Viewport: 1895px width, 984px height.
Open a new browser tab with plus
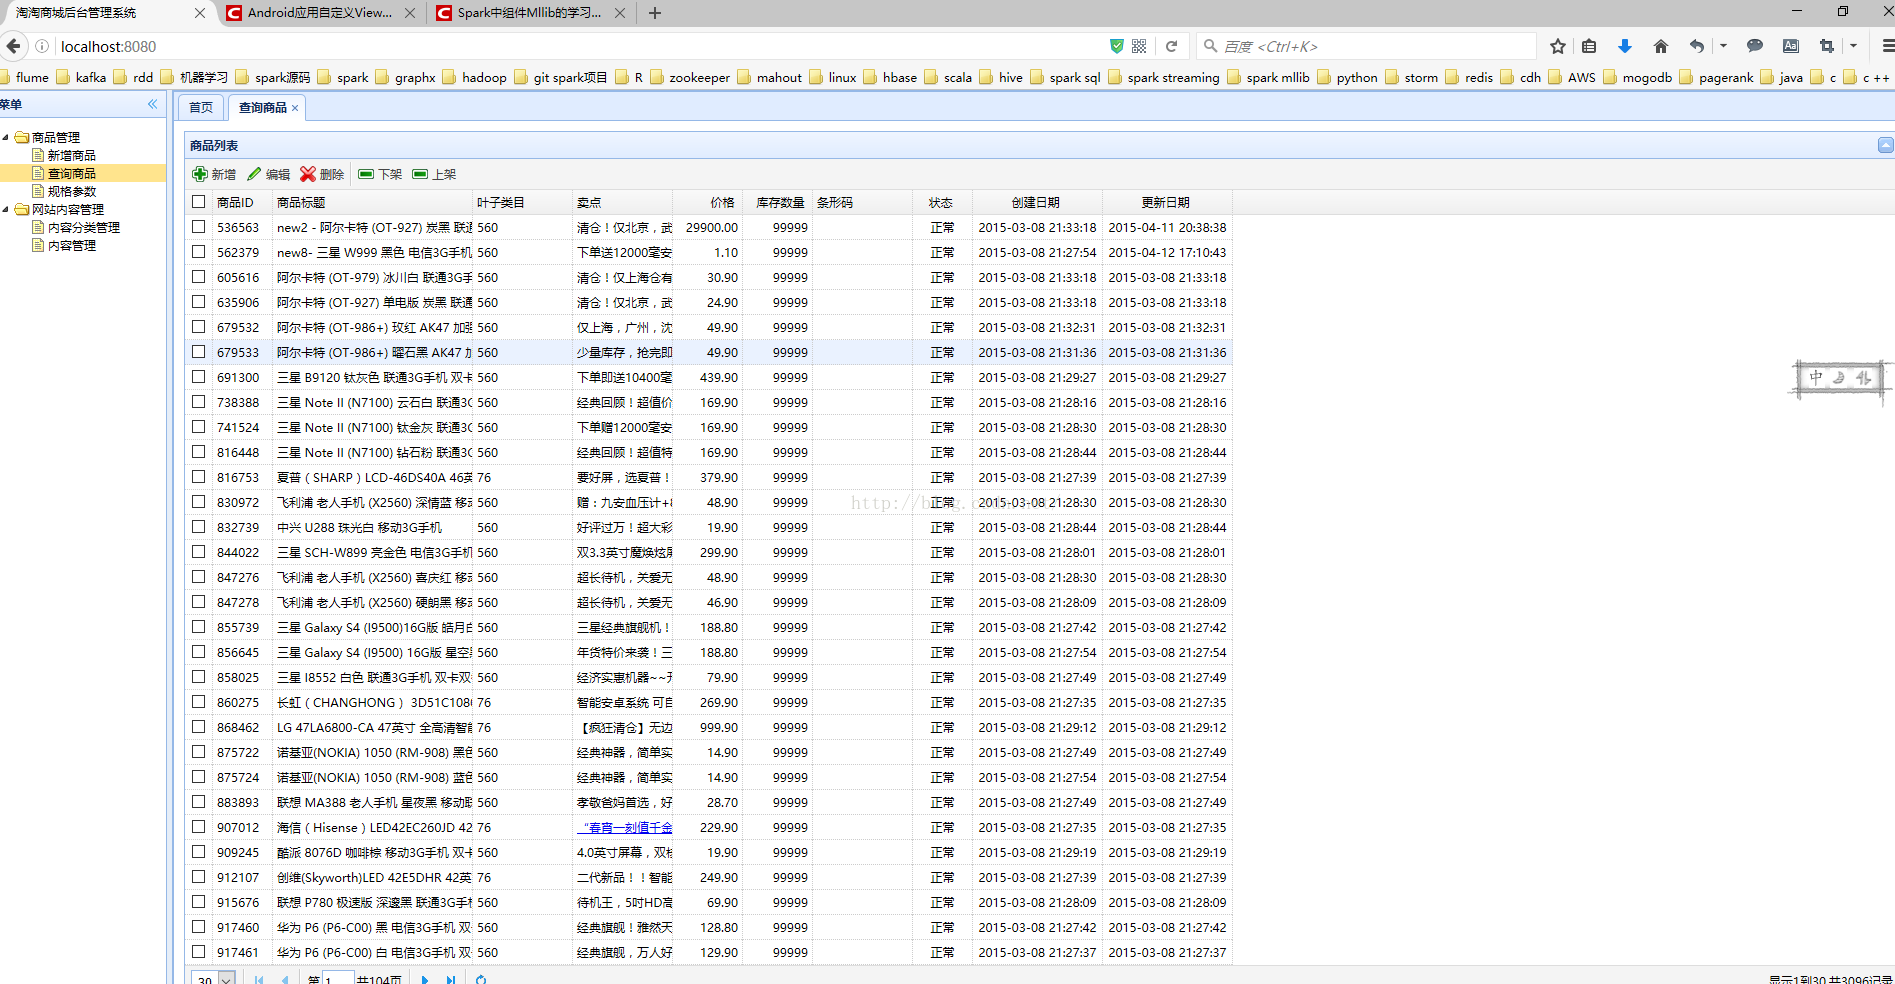tap(655, 13)
